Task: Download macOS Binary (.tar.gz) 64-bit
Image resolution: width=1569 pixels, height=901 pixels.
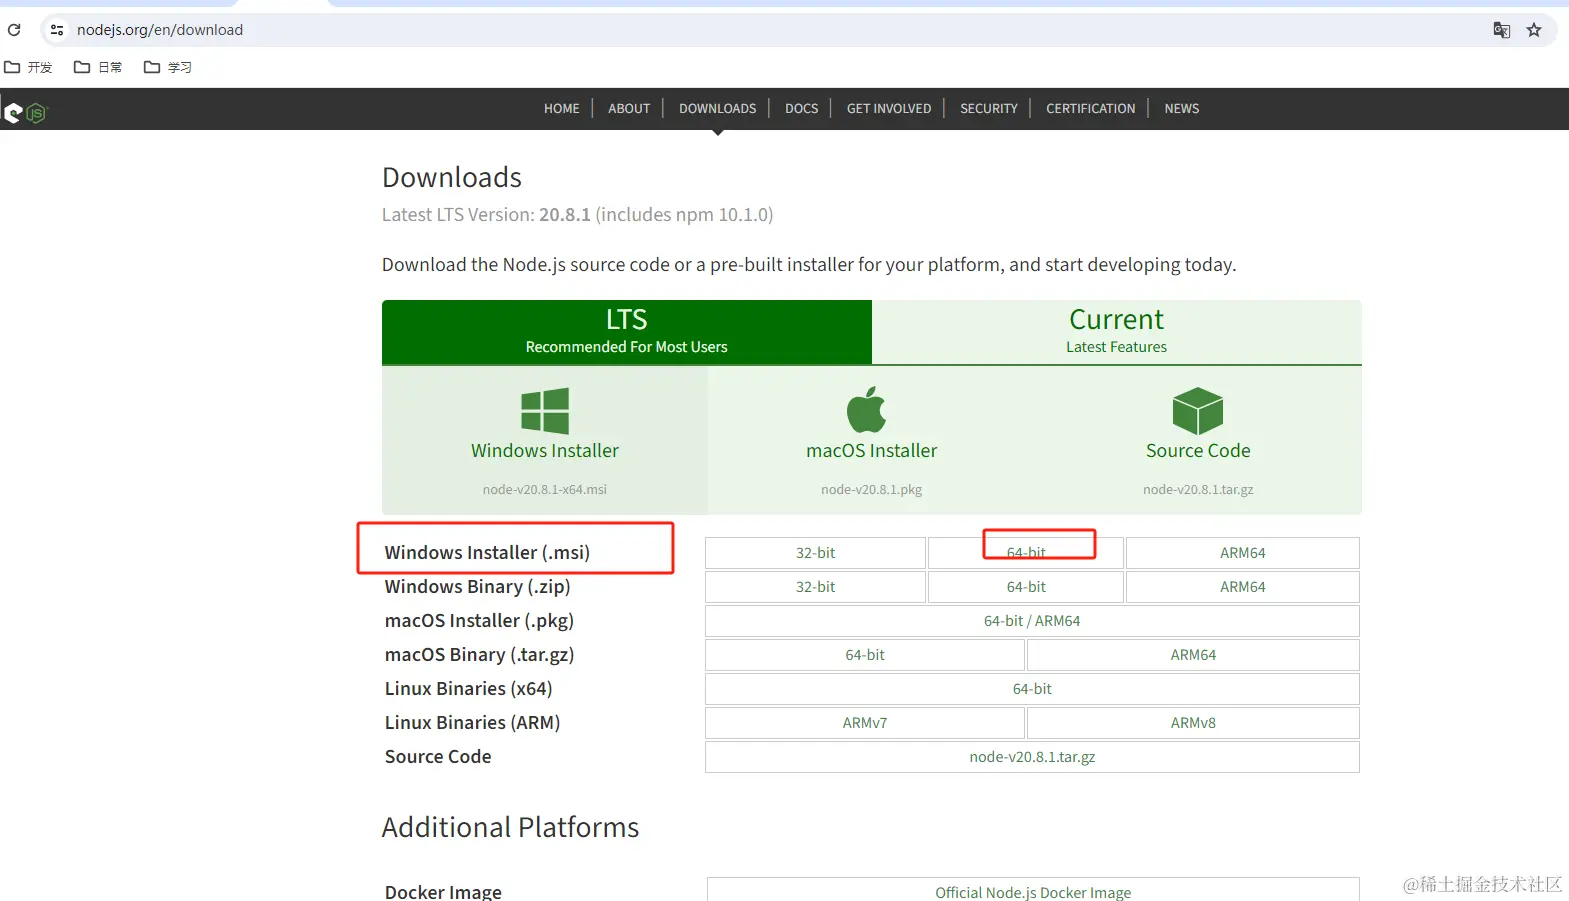Action: point(865,655)
